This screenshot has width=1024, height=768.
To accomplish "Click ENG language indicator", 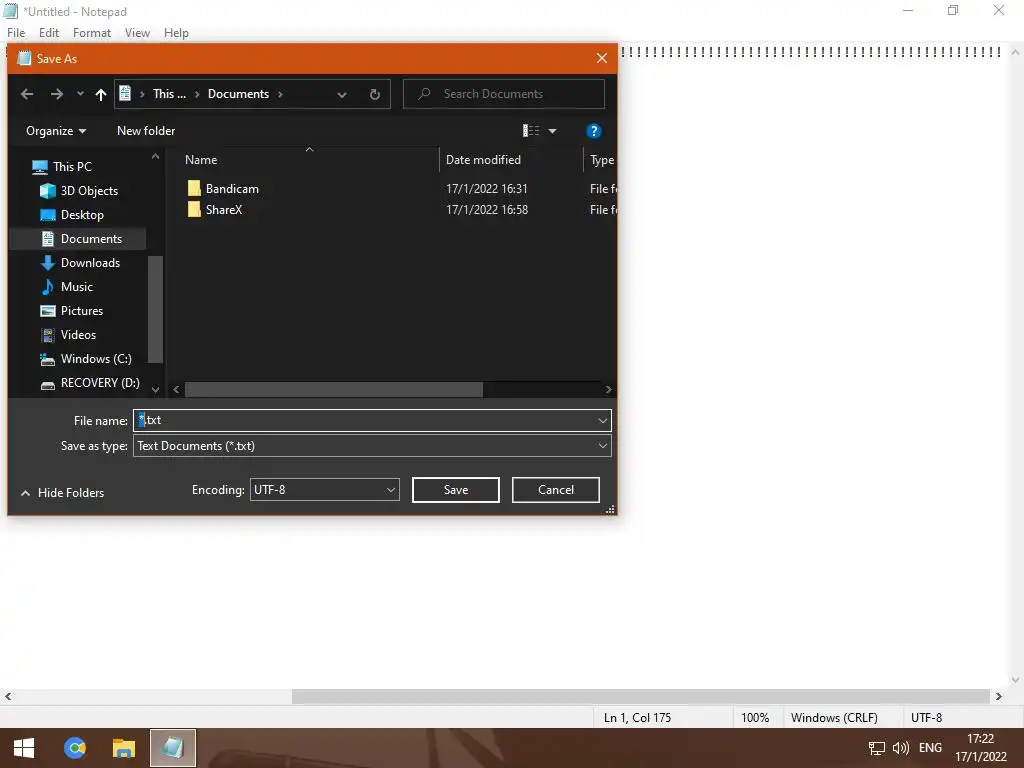I will [x=930, y=748].
